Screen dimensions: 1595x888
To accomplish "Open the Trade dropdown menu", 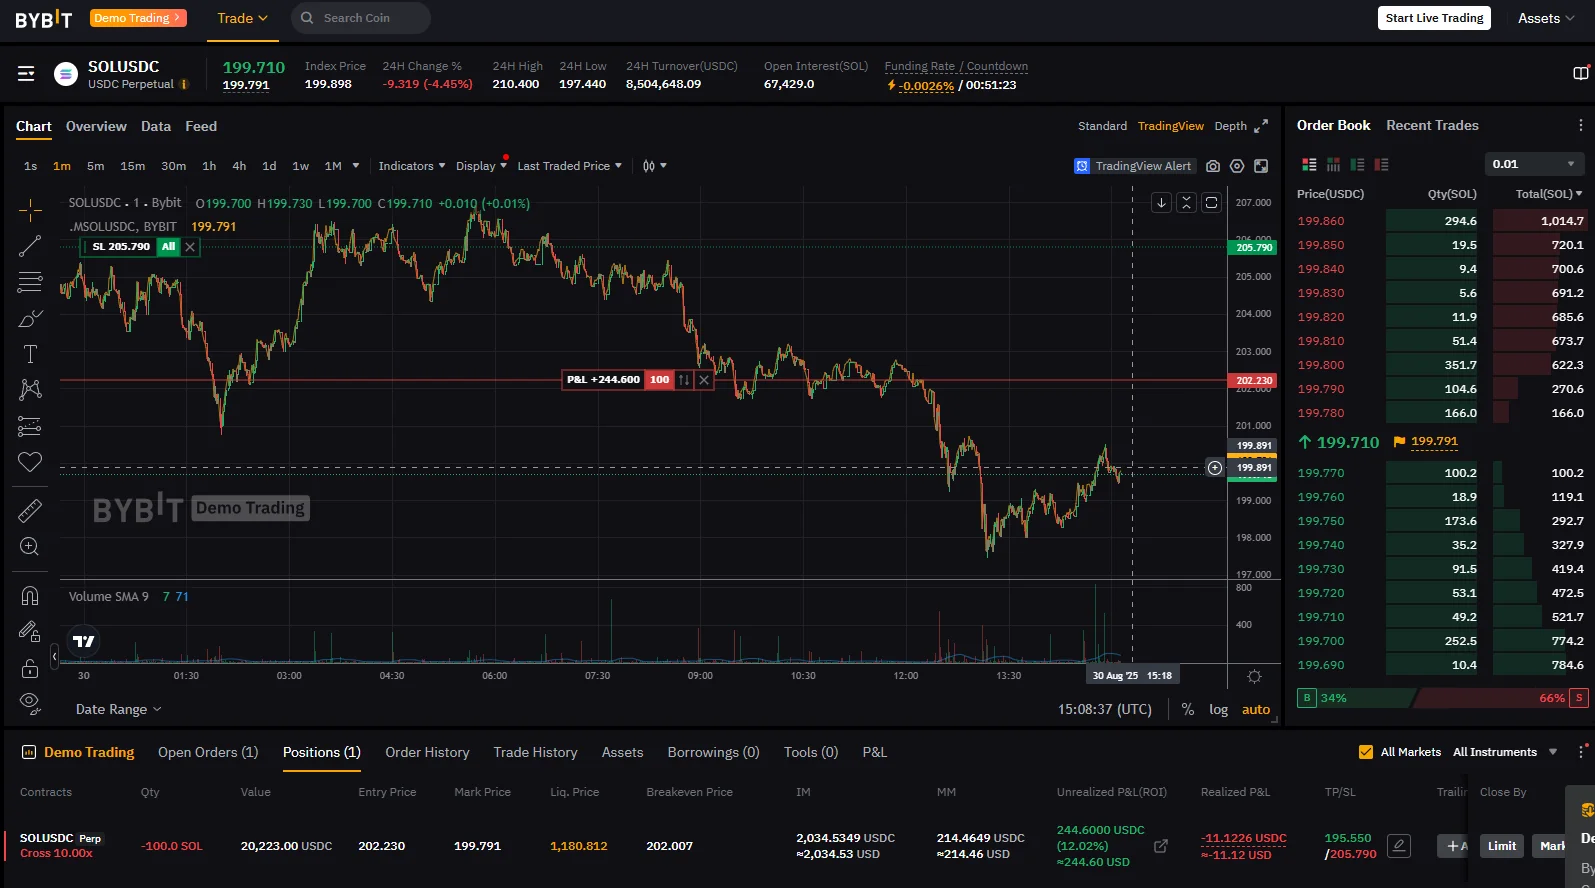I will [243, 18].
